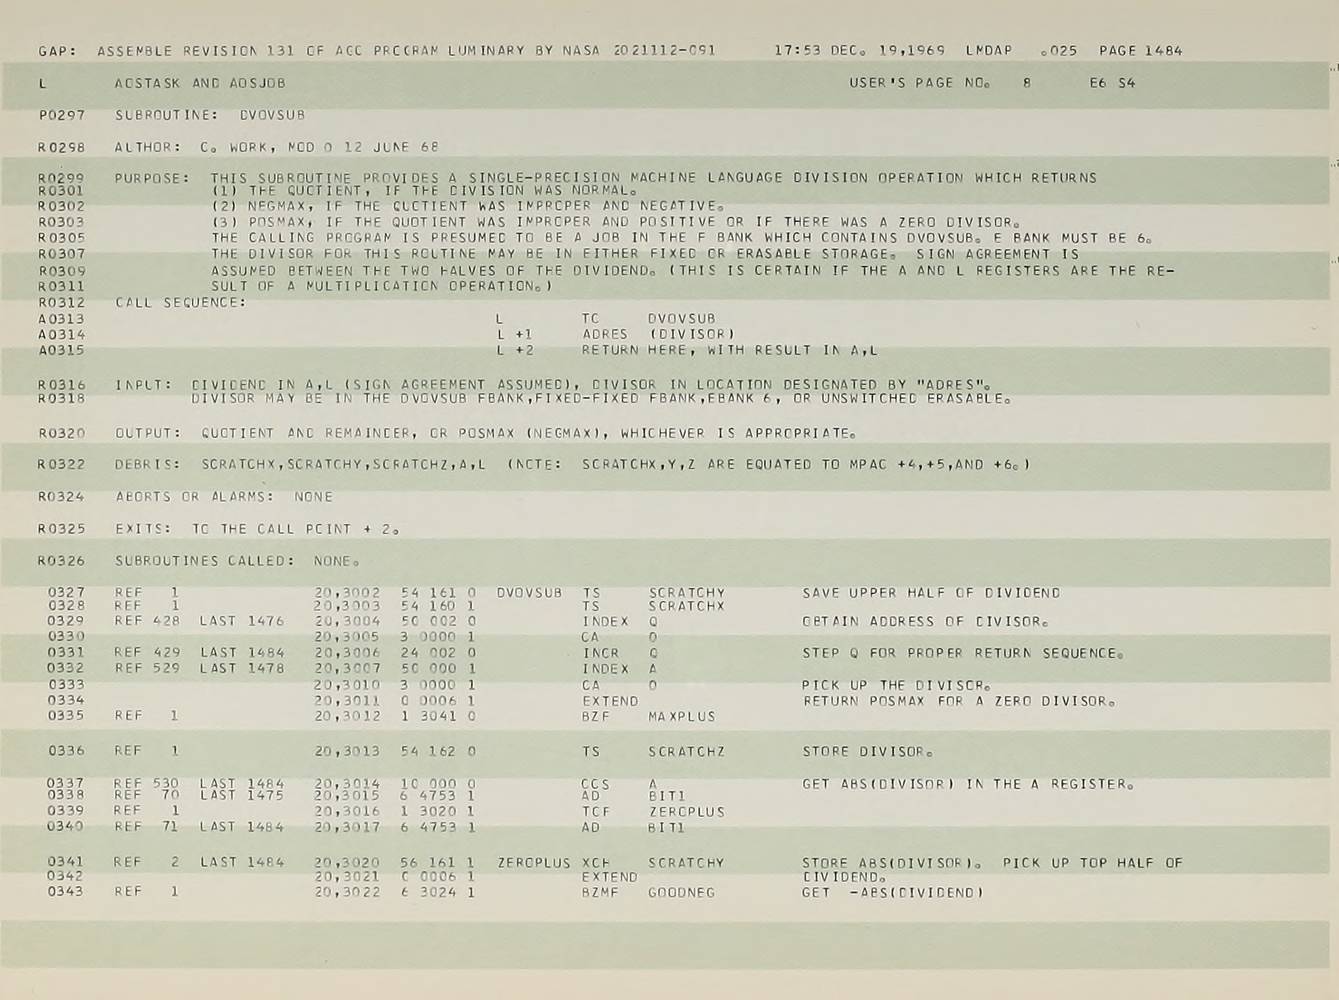Click 'SAVE UPPER HALF OF DIVIDEND' comment

point(931,593)
